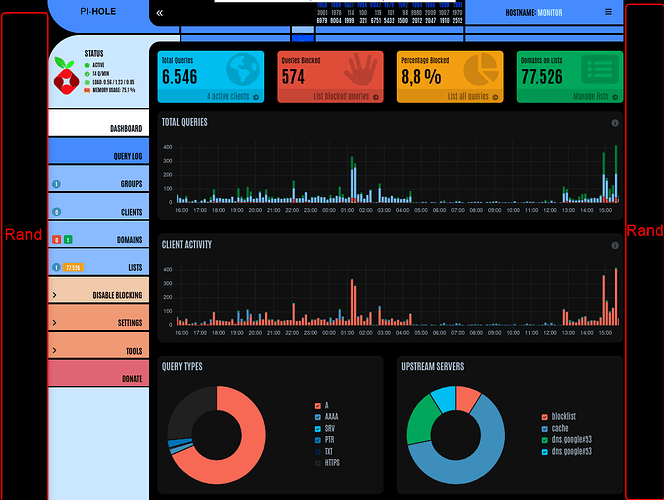Expand the Settings submenu
664x500 pixels.
tap(99, 323)
